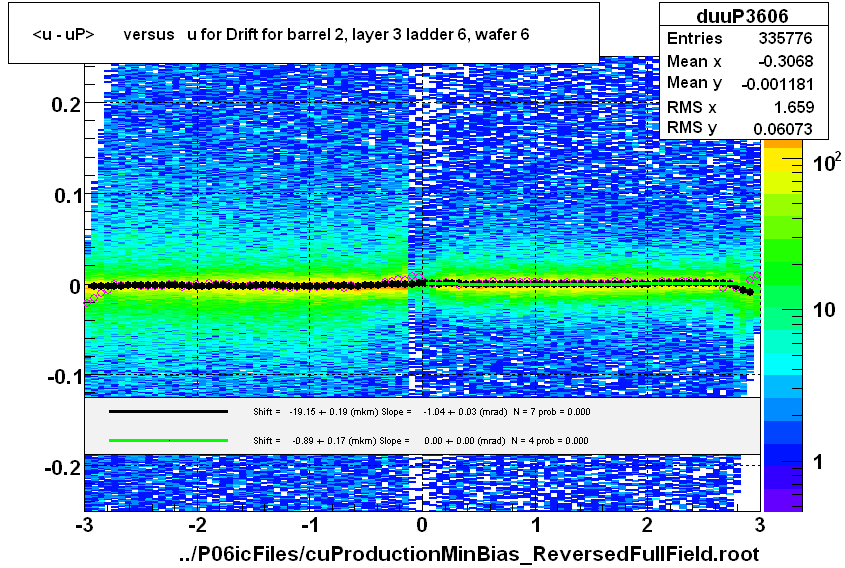Click the color scale label 1
The image size is (845, 568).
[x=818, y=462]
